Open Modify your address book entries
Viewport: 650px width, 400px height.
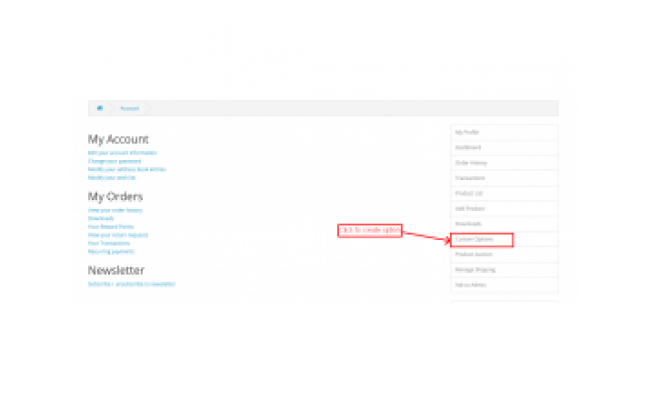point(127,170)
